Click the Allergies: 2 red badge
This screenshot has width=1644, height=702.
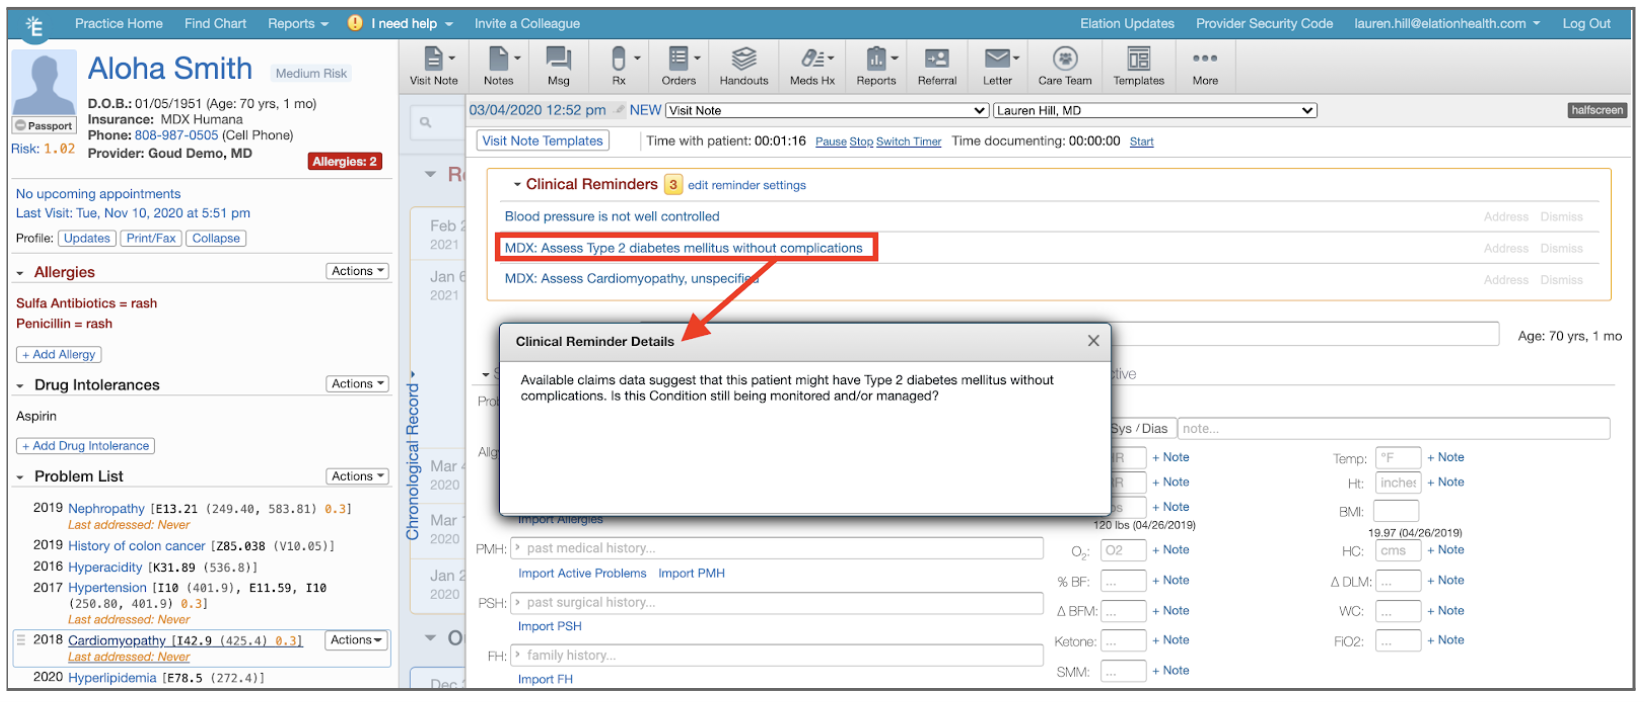[x=345, y=161]
